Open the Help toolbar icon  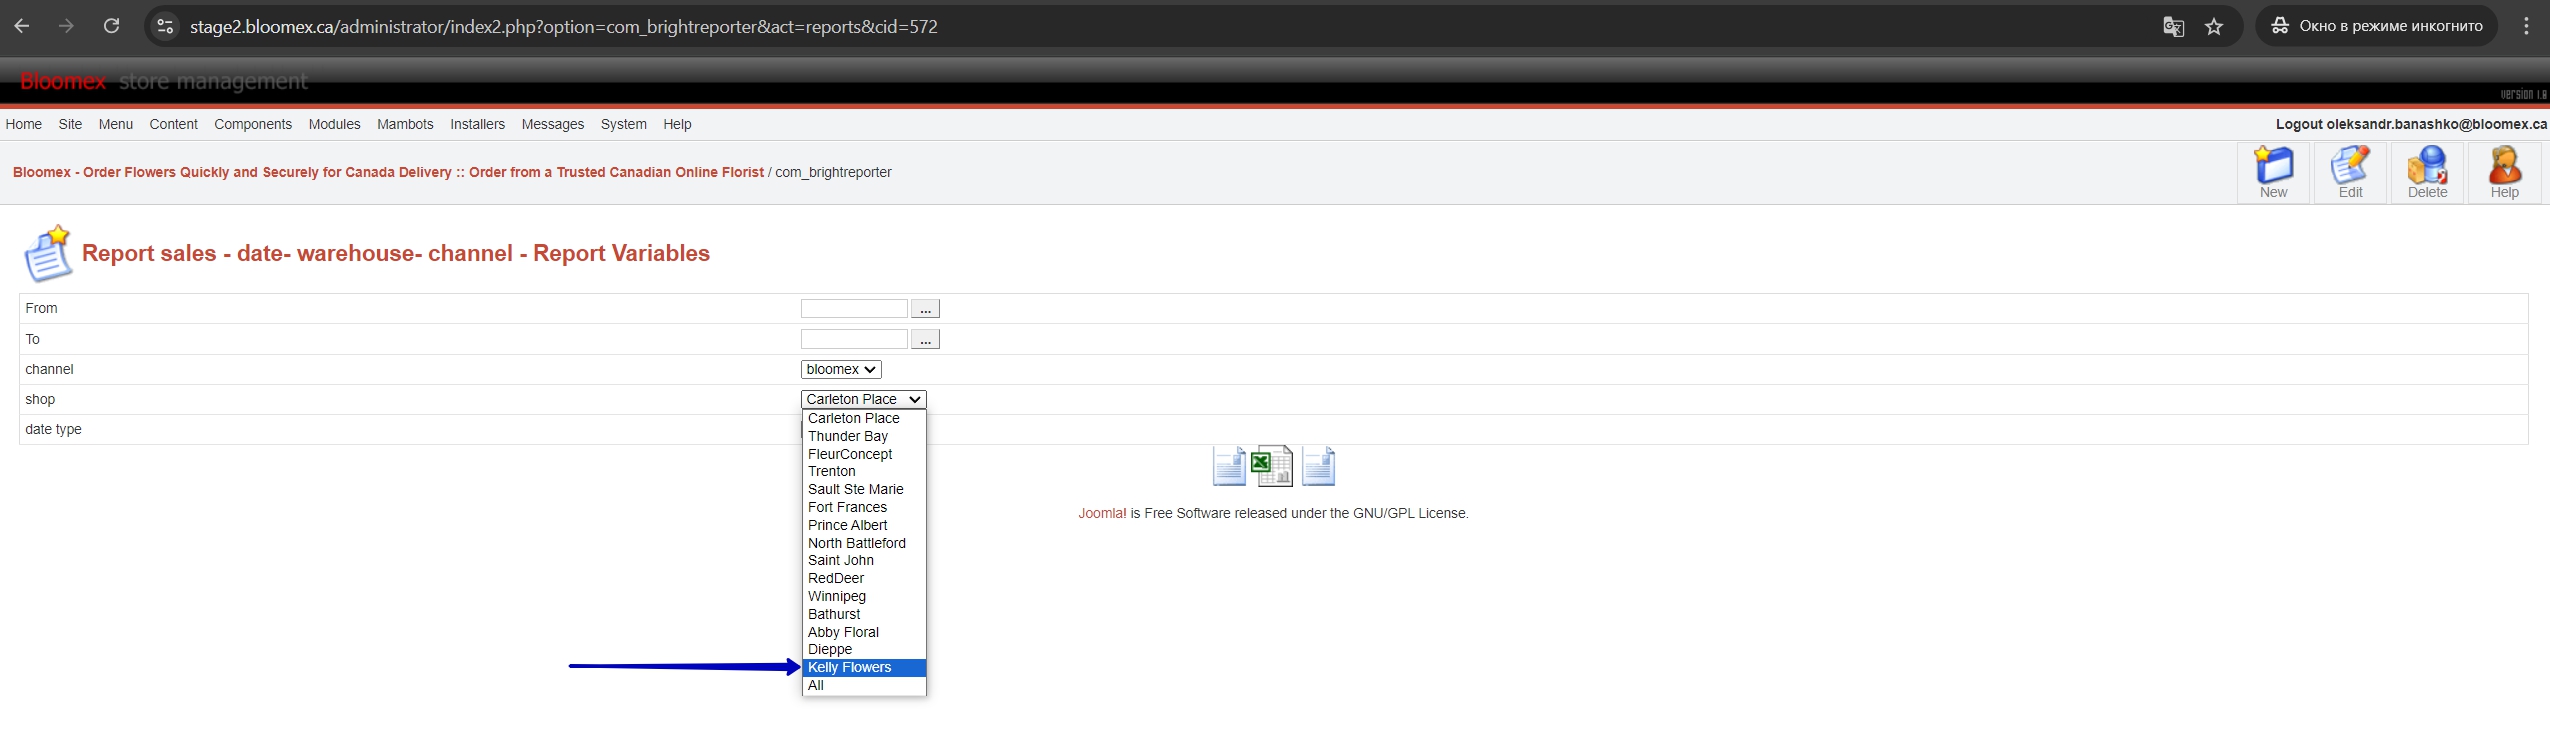click(2504, 173)
